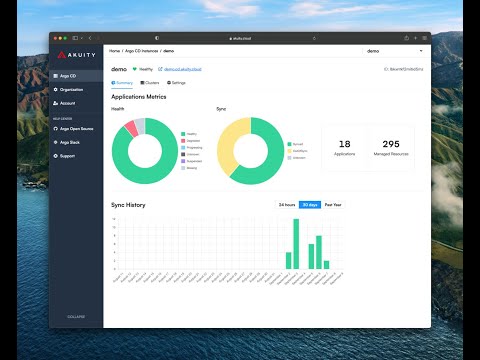Click the GitHub icon beside Argo Open Source
This screenshot has height=360, width=480.
point(56,129)
